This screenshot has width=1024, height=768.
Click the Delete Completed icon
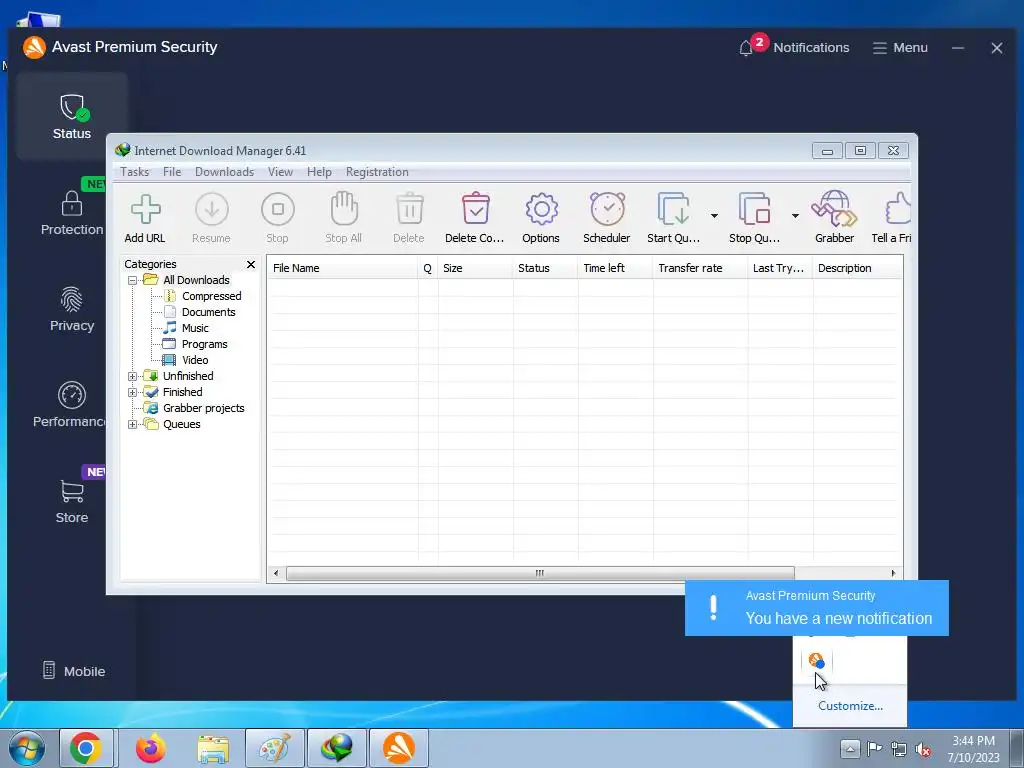click(x=475, y=209)
